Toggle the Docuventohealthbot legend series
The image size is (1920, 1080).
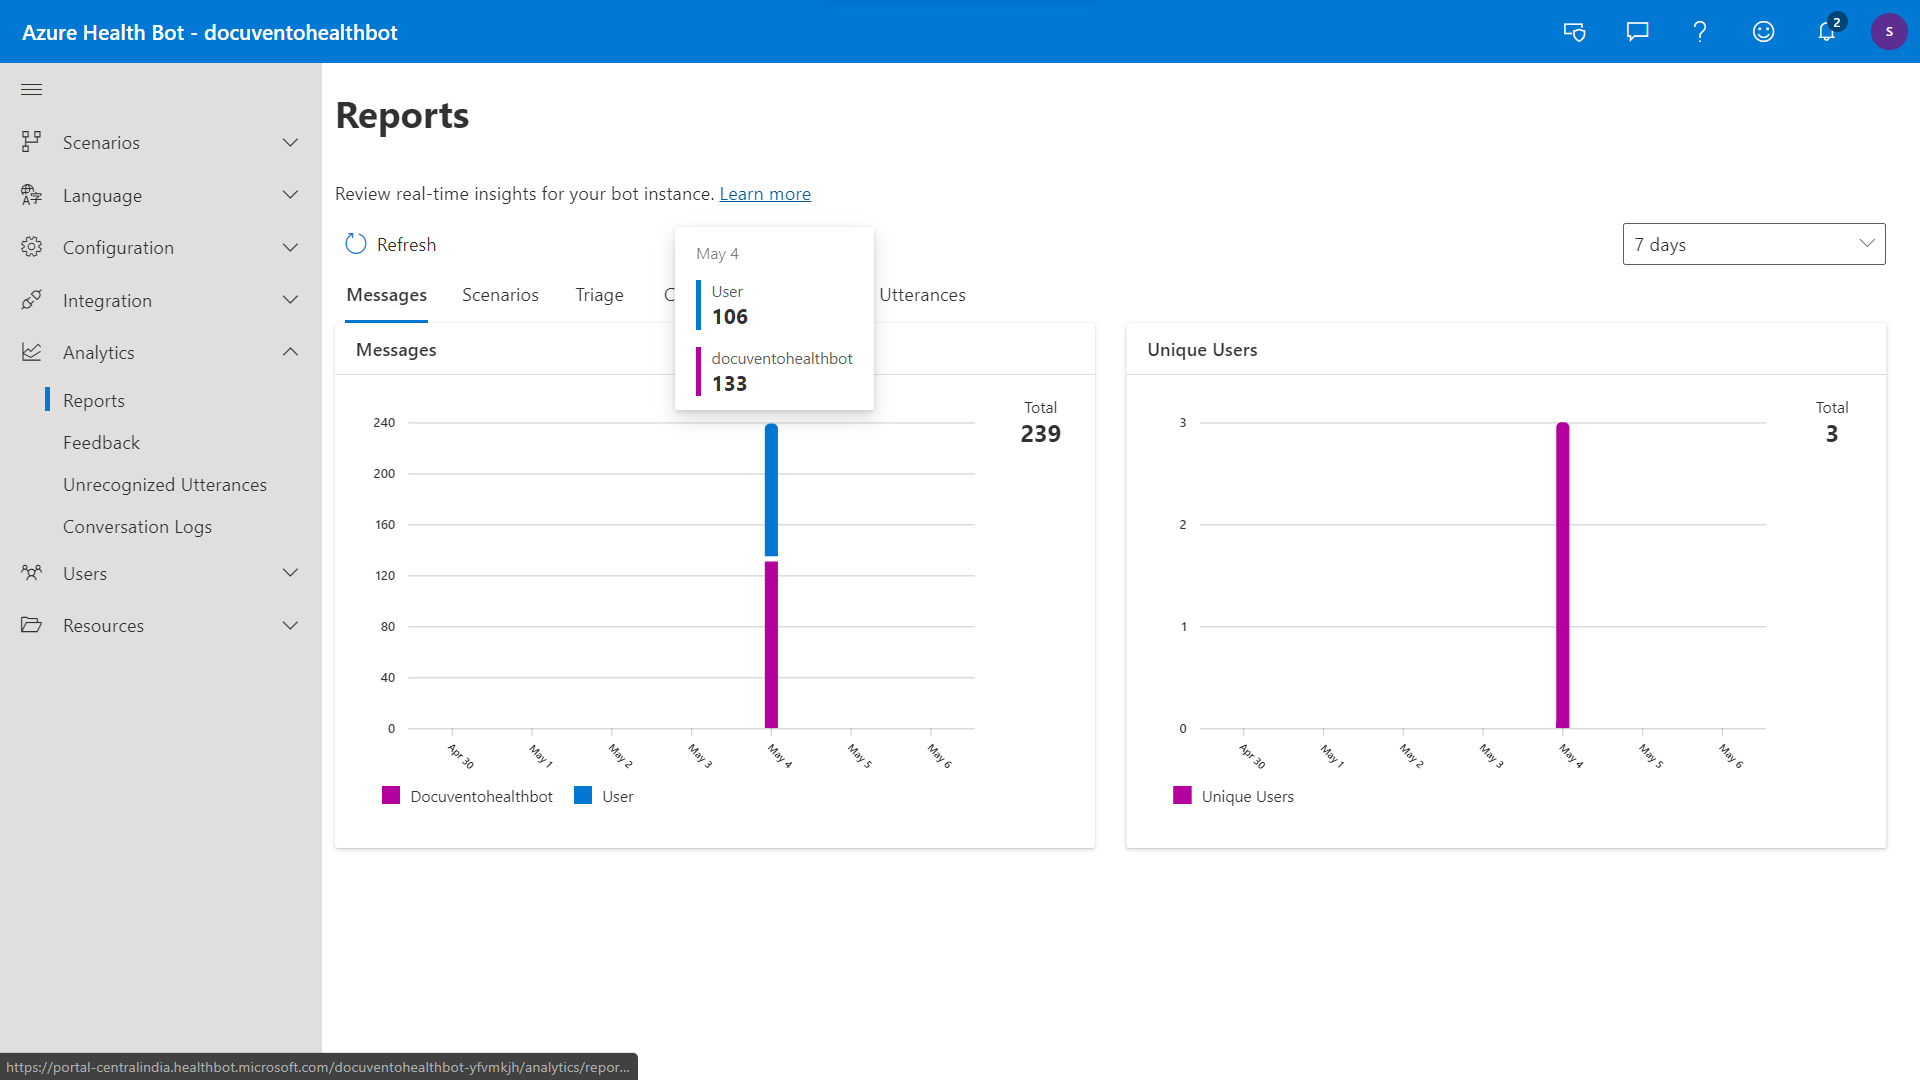coord(467,796)
